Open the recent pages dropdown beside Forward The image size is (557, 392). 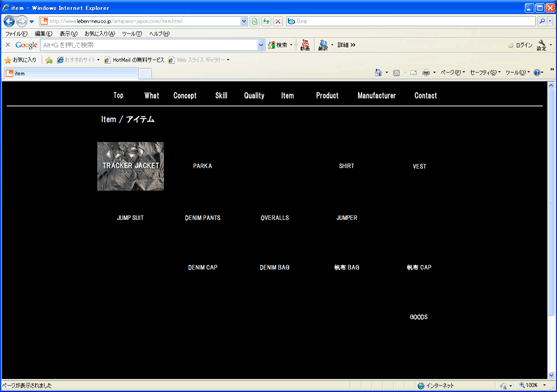tap(32, 22)
